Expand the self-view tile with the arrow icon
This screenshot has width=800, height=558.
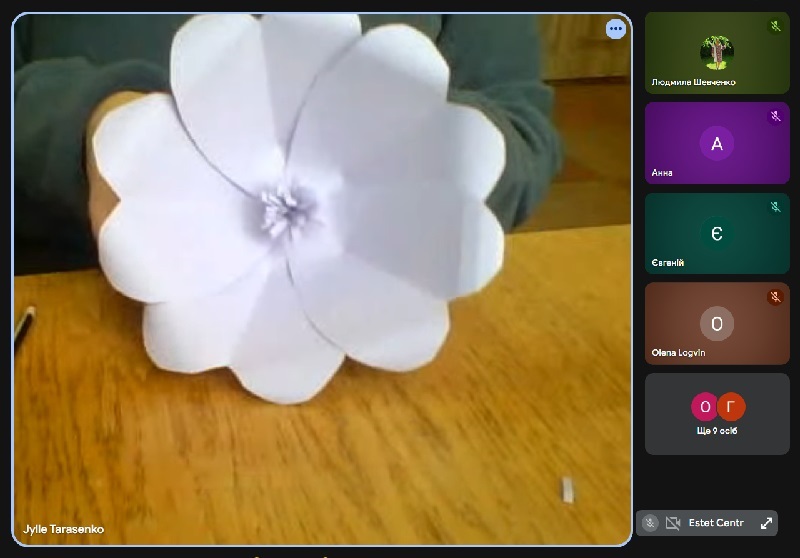[766, 523]
